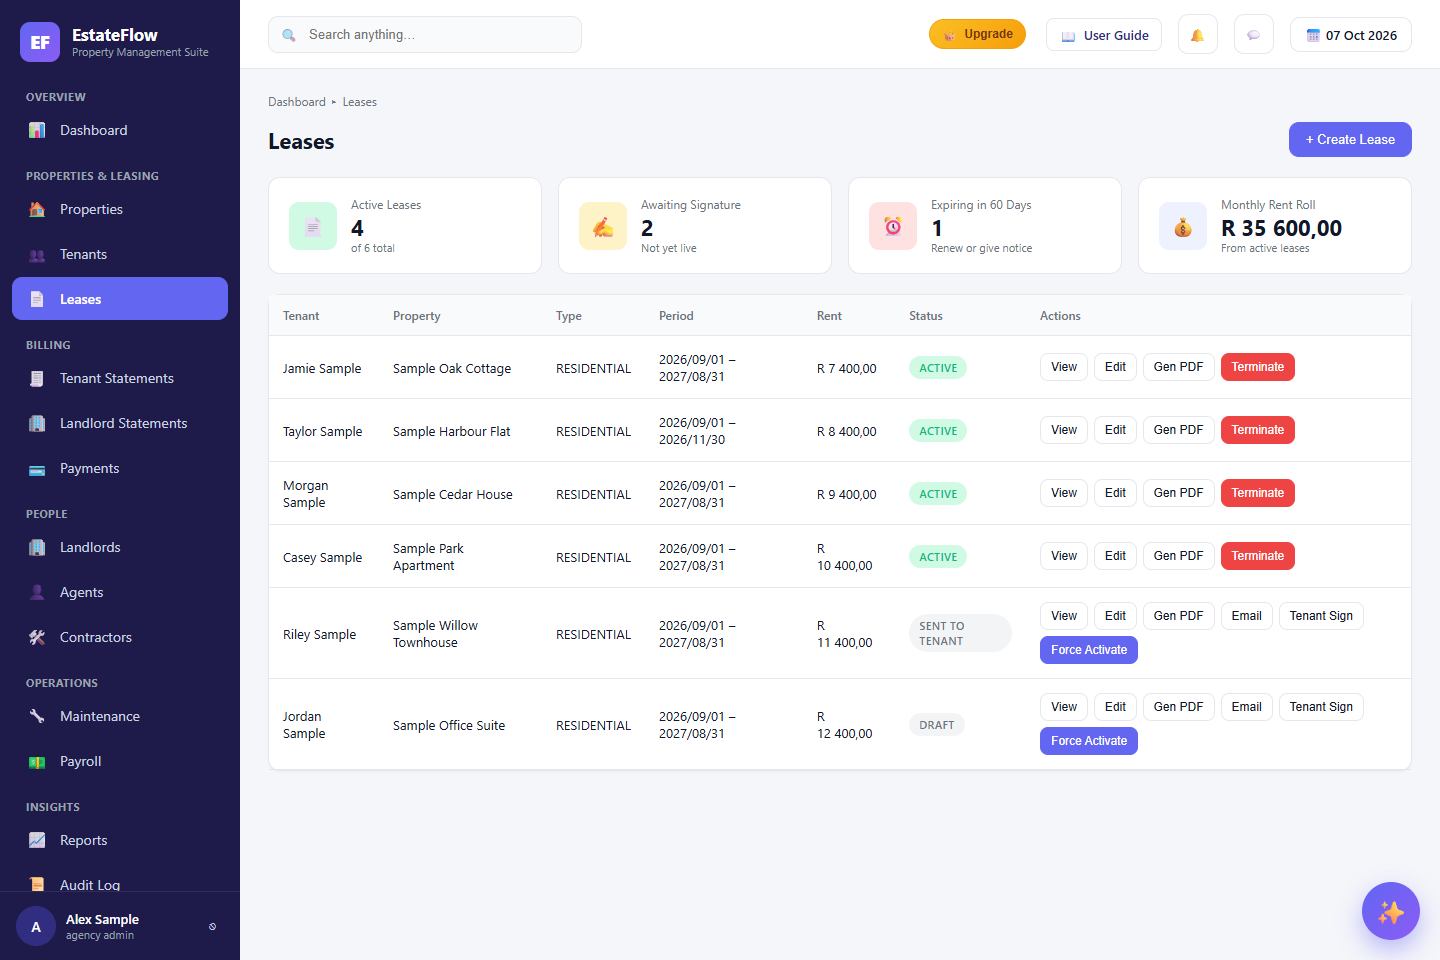This screenshot has width=1440, height=960.
Task: Click the Monthly Rent Roll money bag icon
Action: [1183, 226]
